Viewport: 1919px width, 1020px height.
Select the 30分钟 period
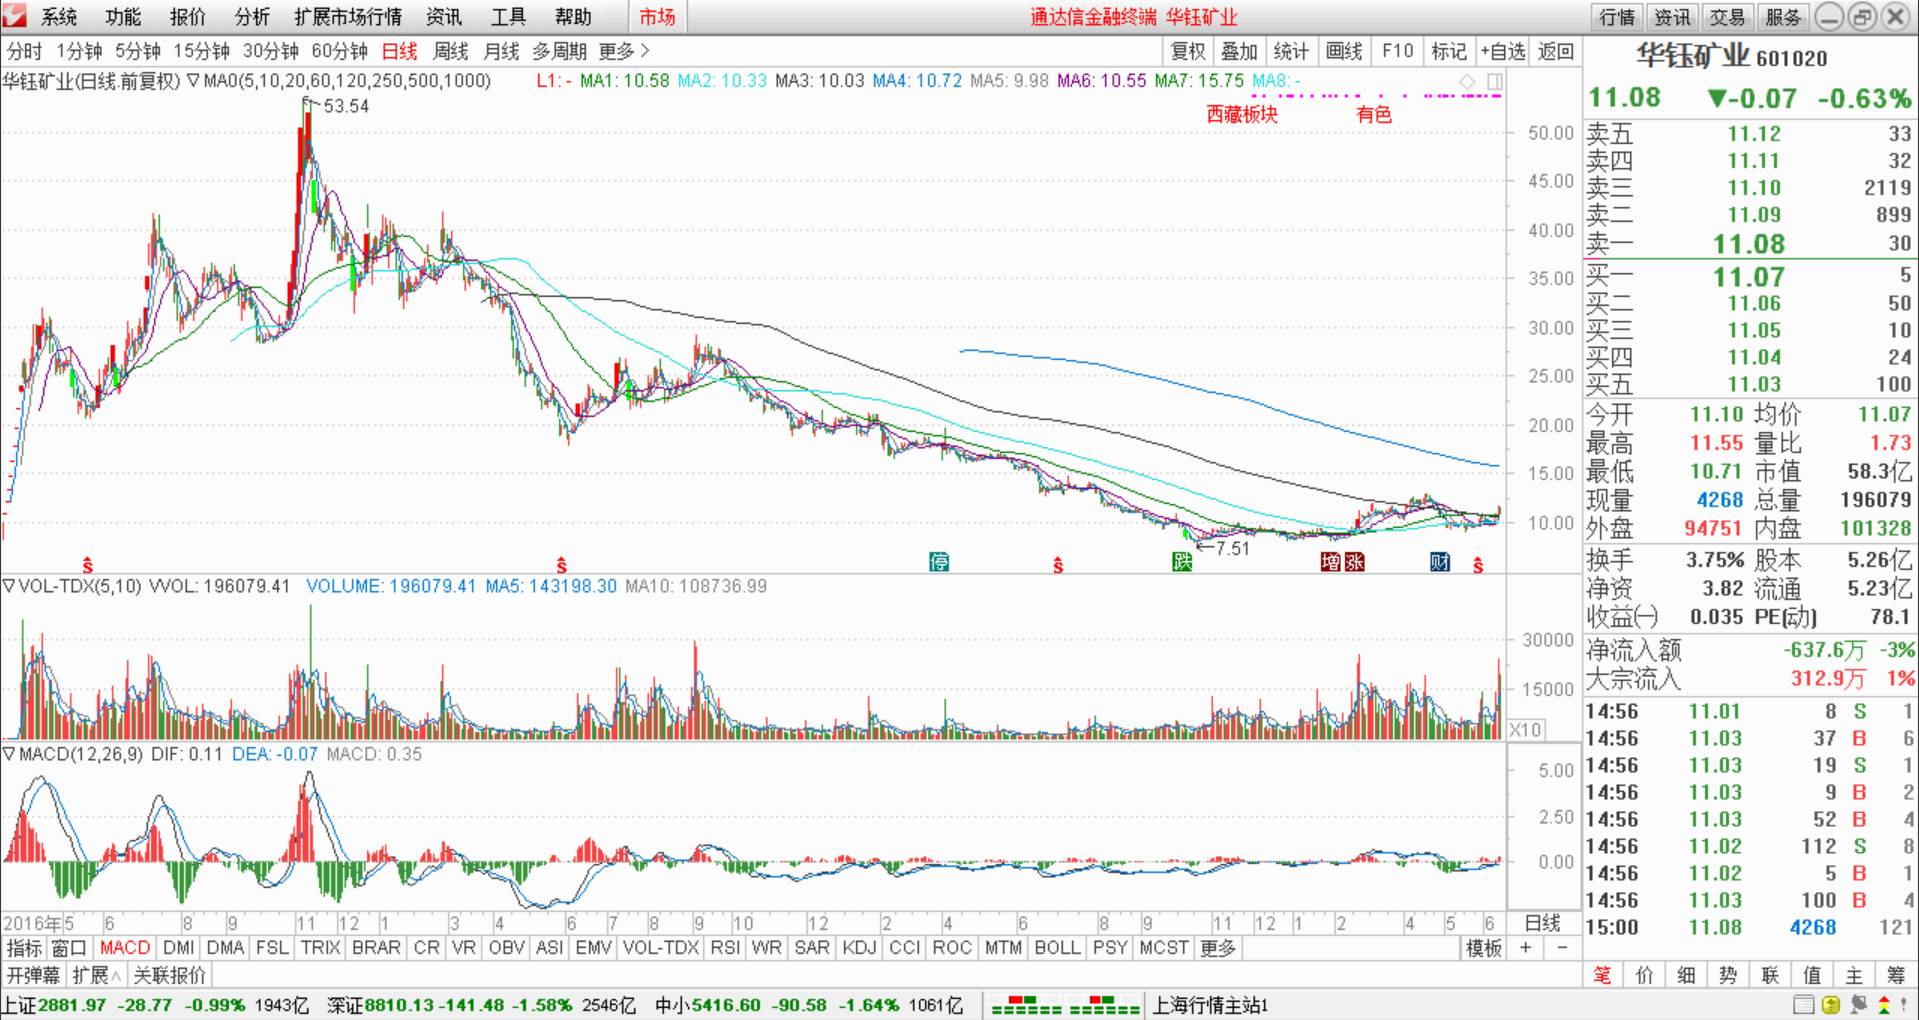271,51
